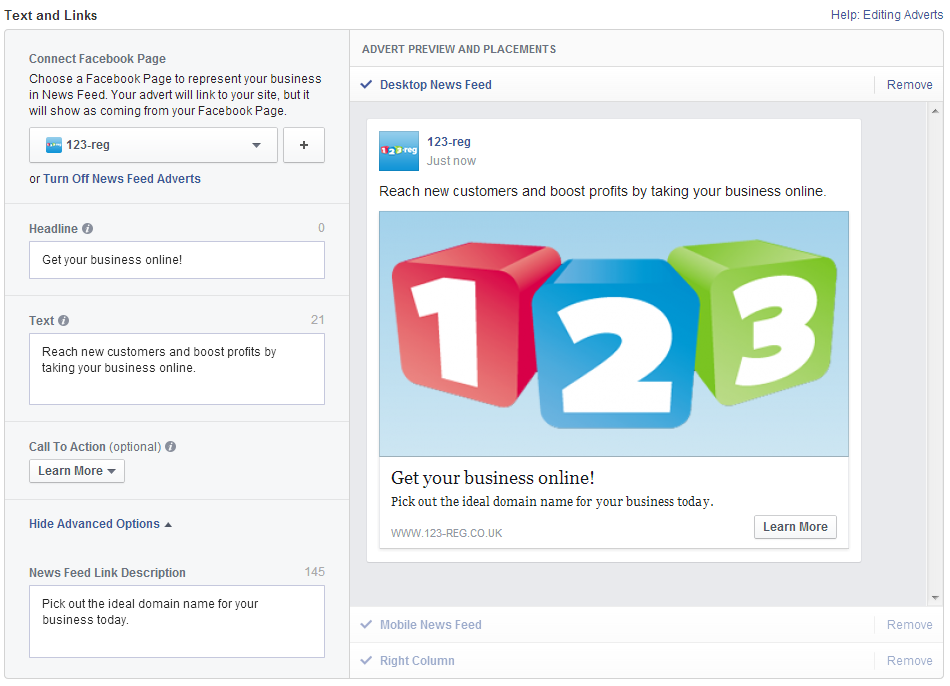Remove the Right Column placement
The image size is (950, 686).
point(909,661)
